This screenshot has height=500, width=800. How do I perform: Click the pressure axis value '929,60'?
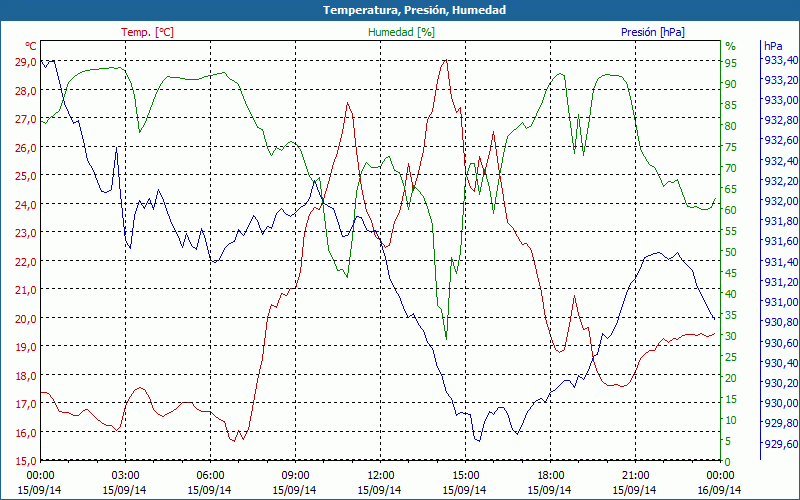(x=781, y=443)
